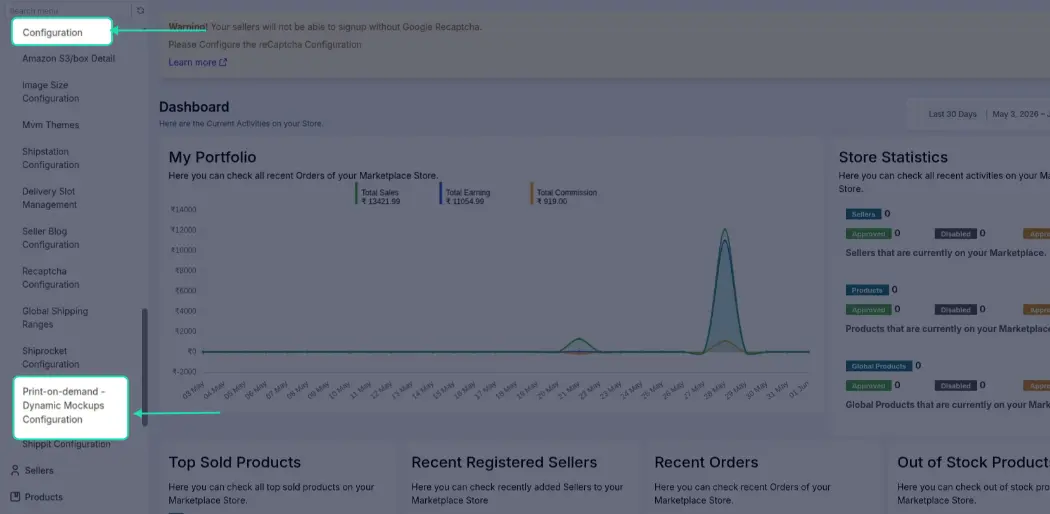Click the sidebar vertical scrollbar

pyautogui.click(x=145, y=367)
